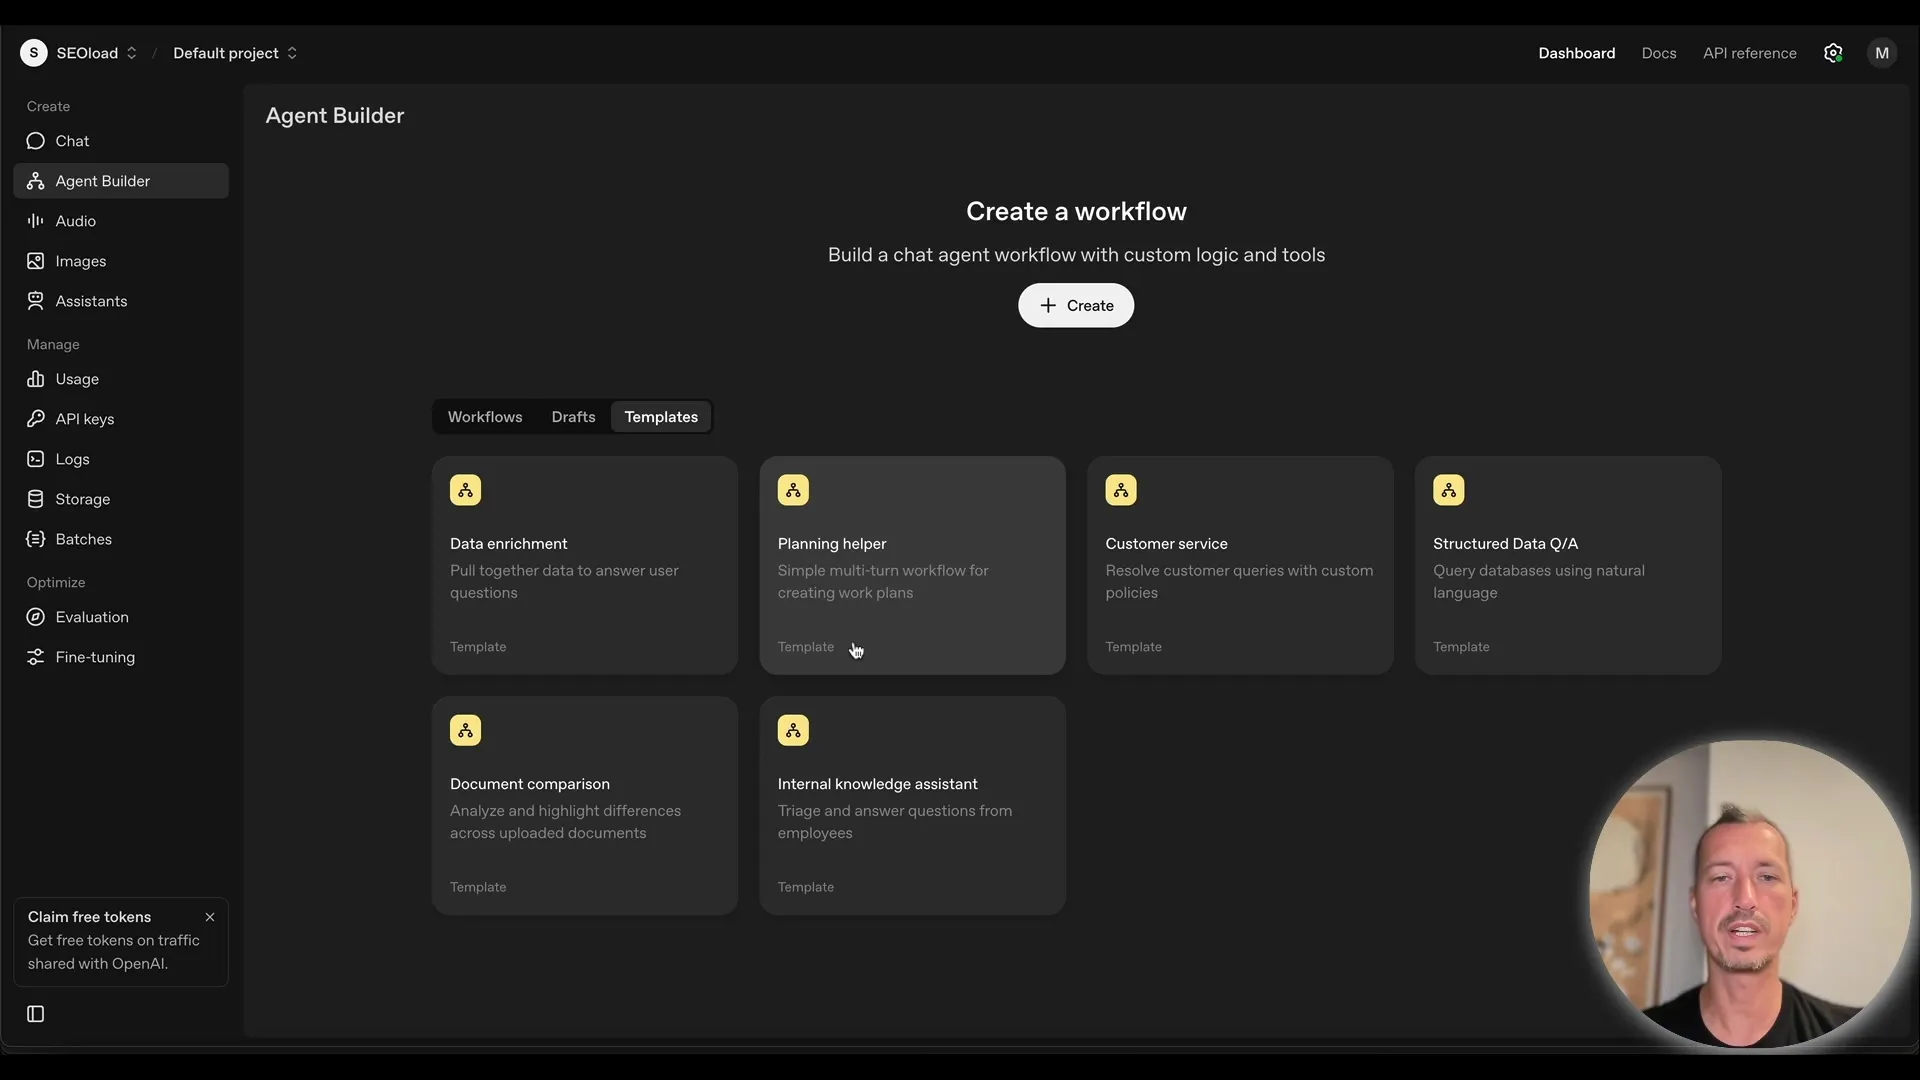Open the Docs page
The image size is (1920, 1080).
pyautogui.click(x=1659, y=53)
